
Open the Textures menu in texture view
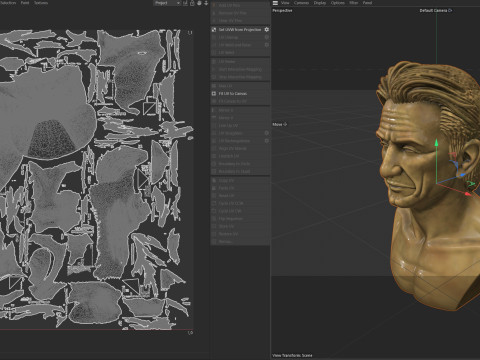tap(41, 3)
